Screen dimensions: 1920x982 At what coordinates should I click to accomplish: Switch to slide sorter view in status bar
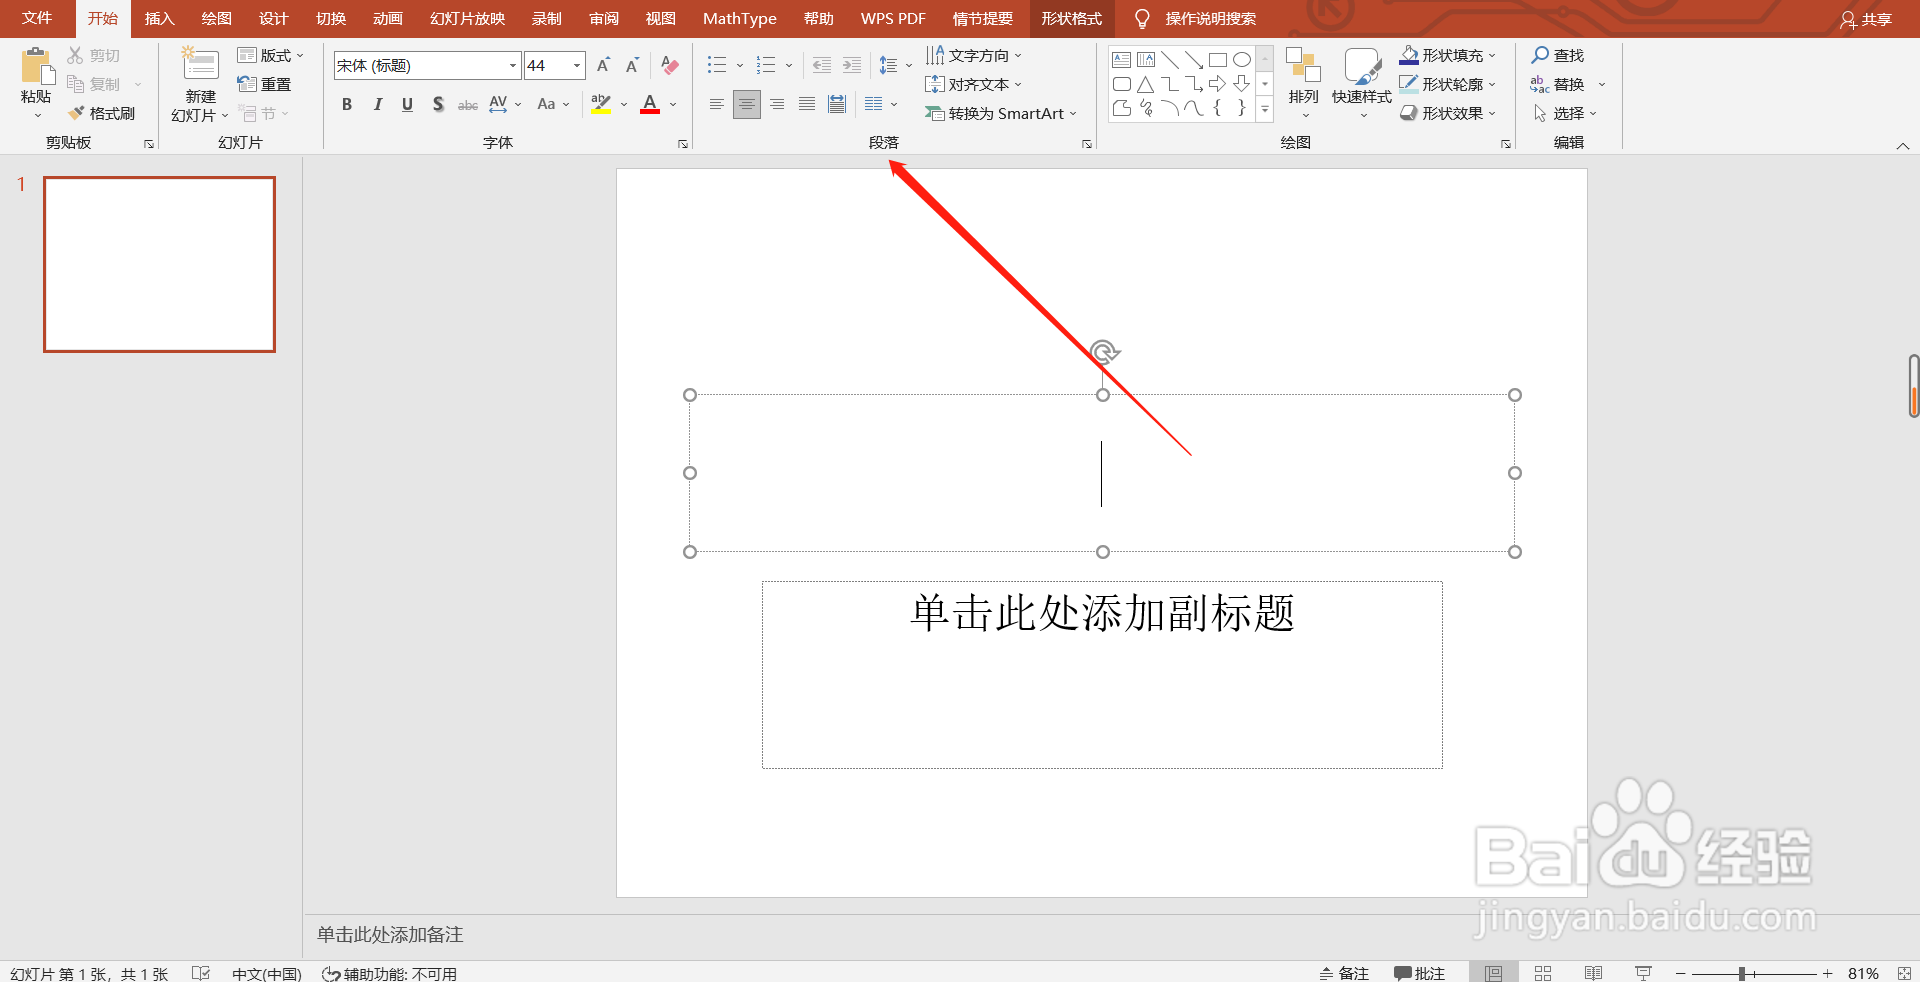point(1543,972)
